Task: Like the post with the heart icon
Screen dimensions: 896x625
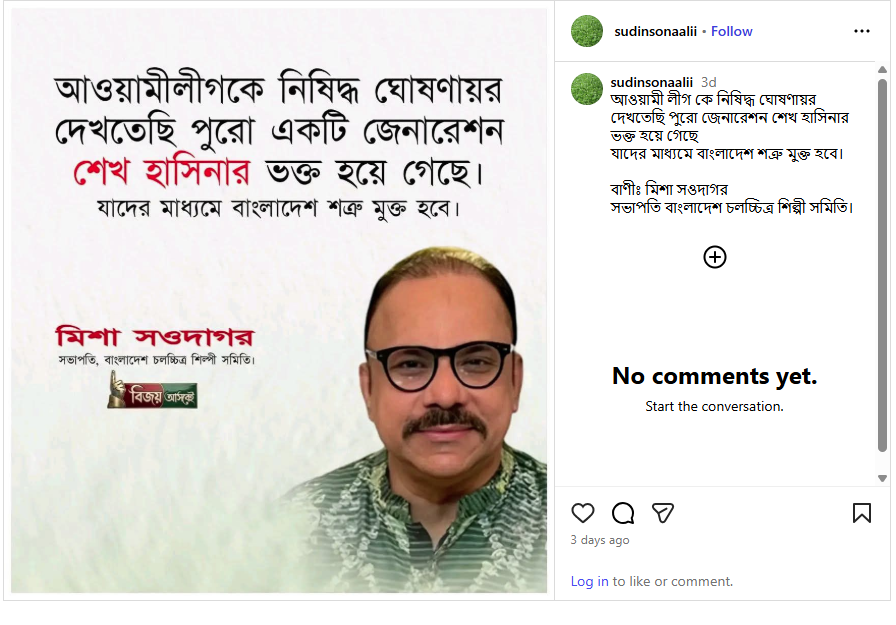Action: tap(582, 512)
